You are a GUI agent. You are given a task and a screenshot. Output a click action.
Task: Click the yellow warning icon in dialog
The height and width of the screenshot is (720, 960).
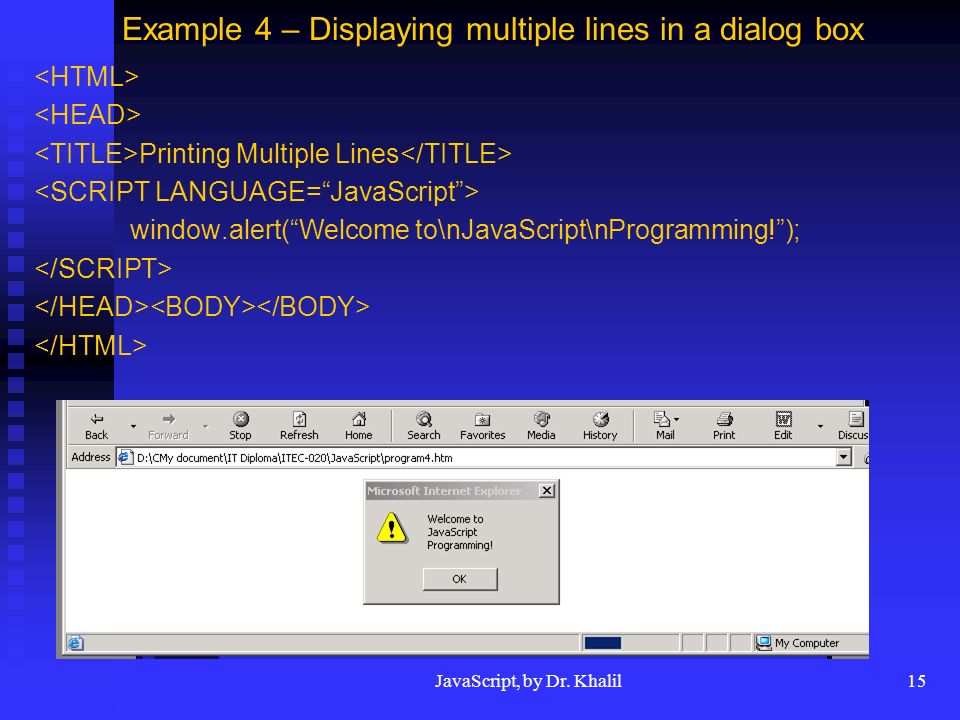tap(392, 529)
